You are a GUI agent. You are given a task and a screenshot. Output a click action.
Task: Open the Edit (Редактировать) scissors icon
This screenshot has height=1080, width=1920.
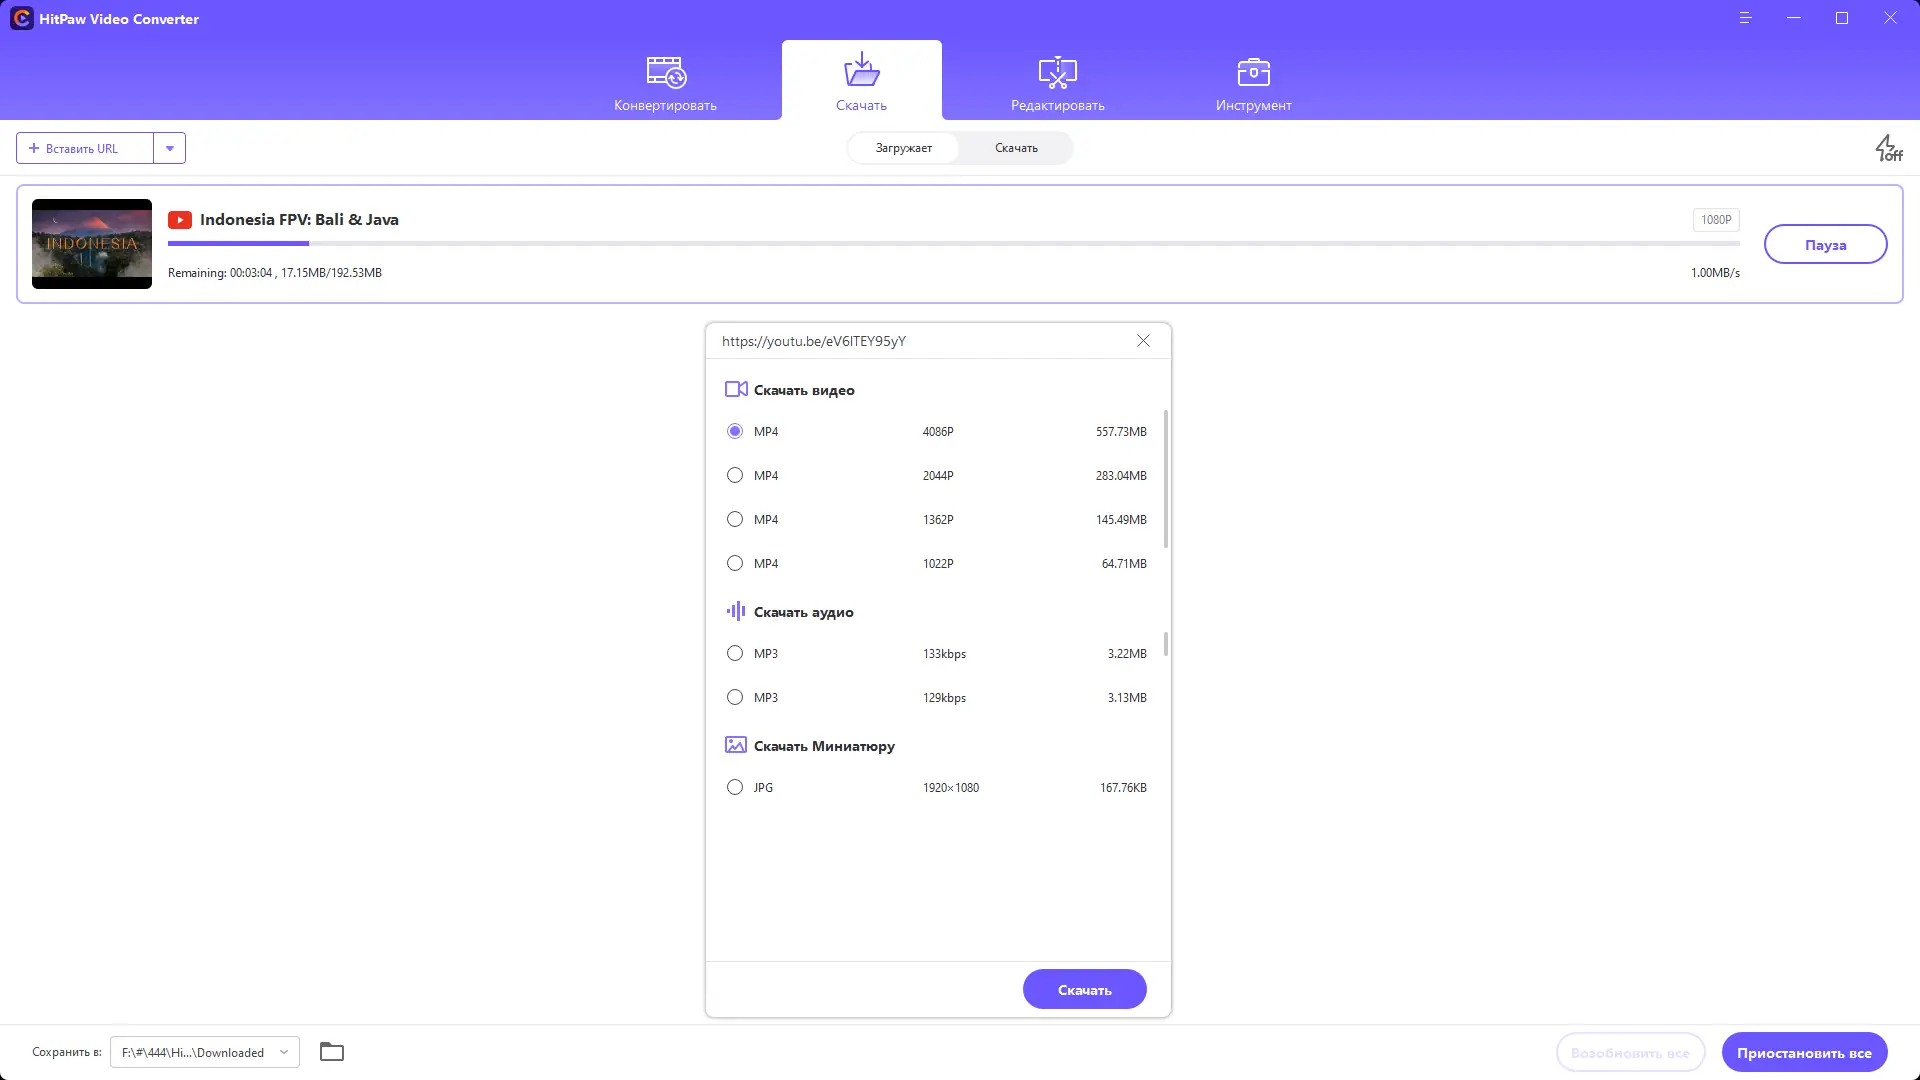(x=1057, y=72)
